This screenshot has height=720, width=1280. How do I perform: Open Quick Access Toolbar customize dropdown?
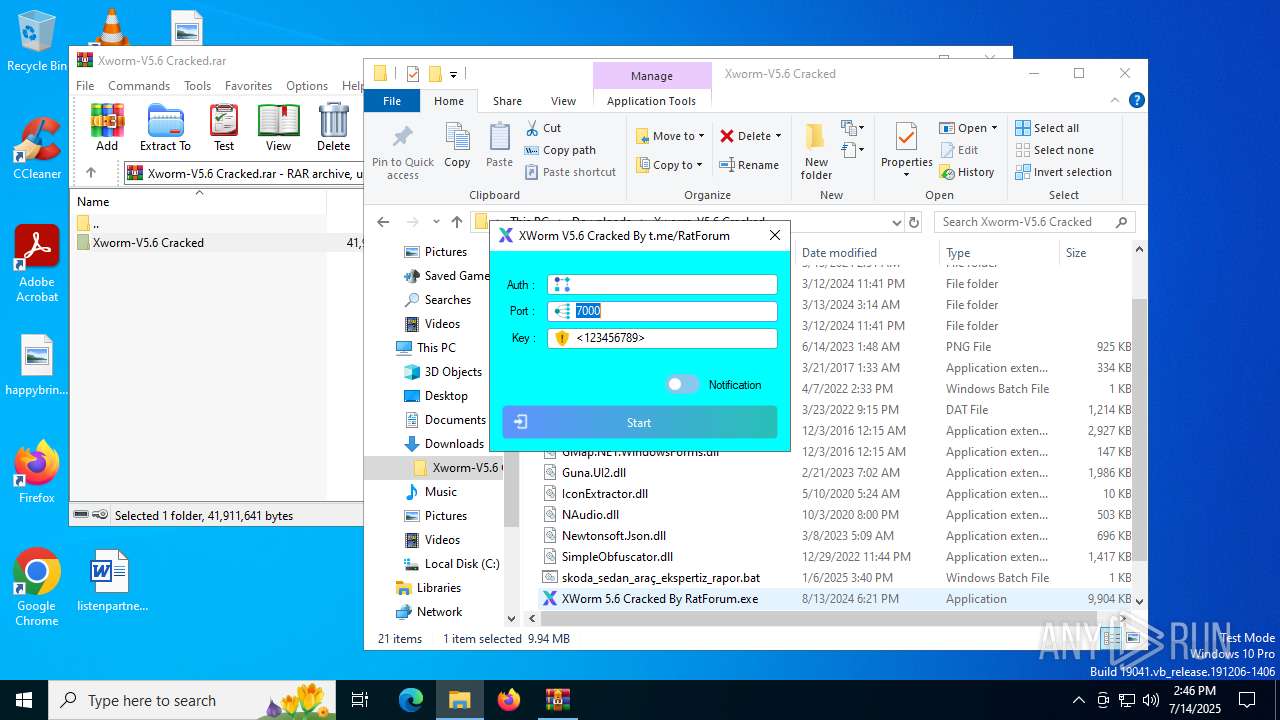(454, 74)
